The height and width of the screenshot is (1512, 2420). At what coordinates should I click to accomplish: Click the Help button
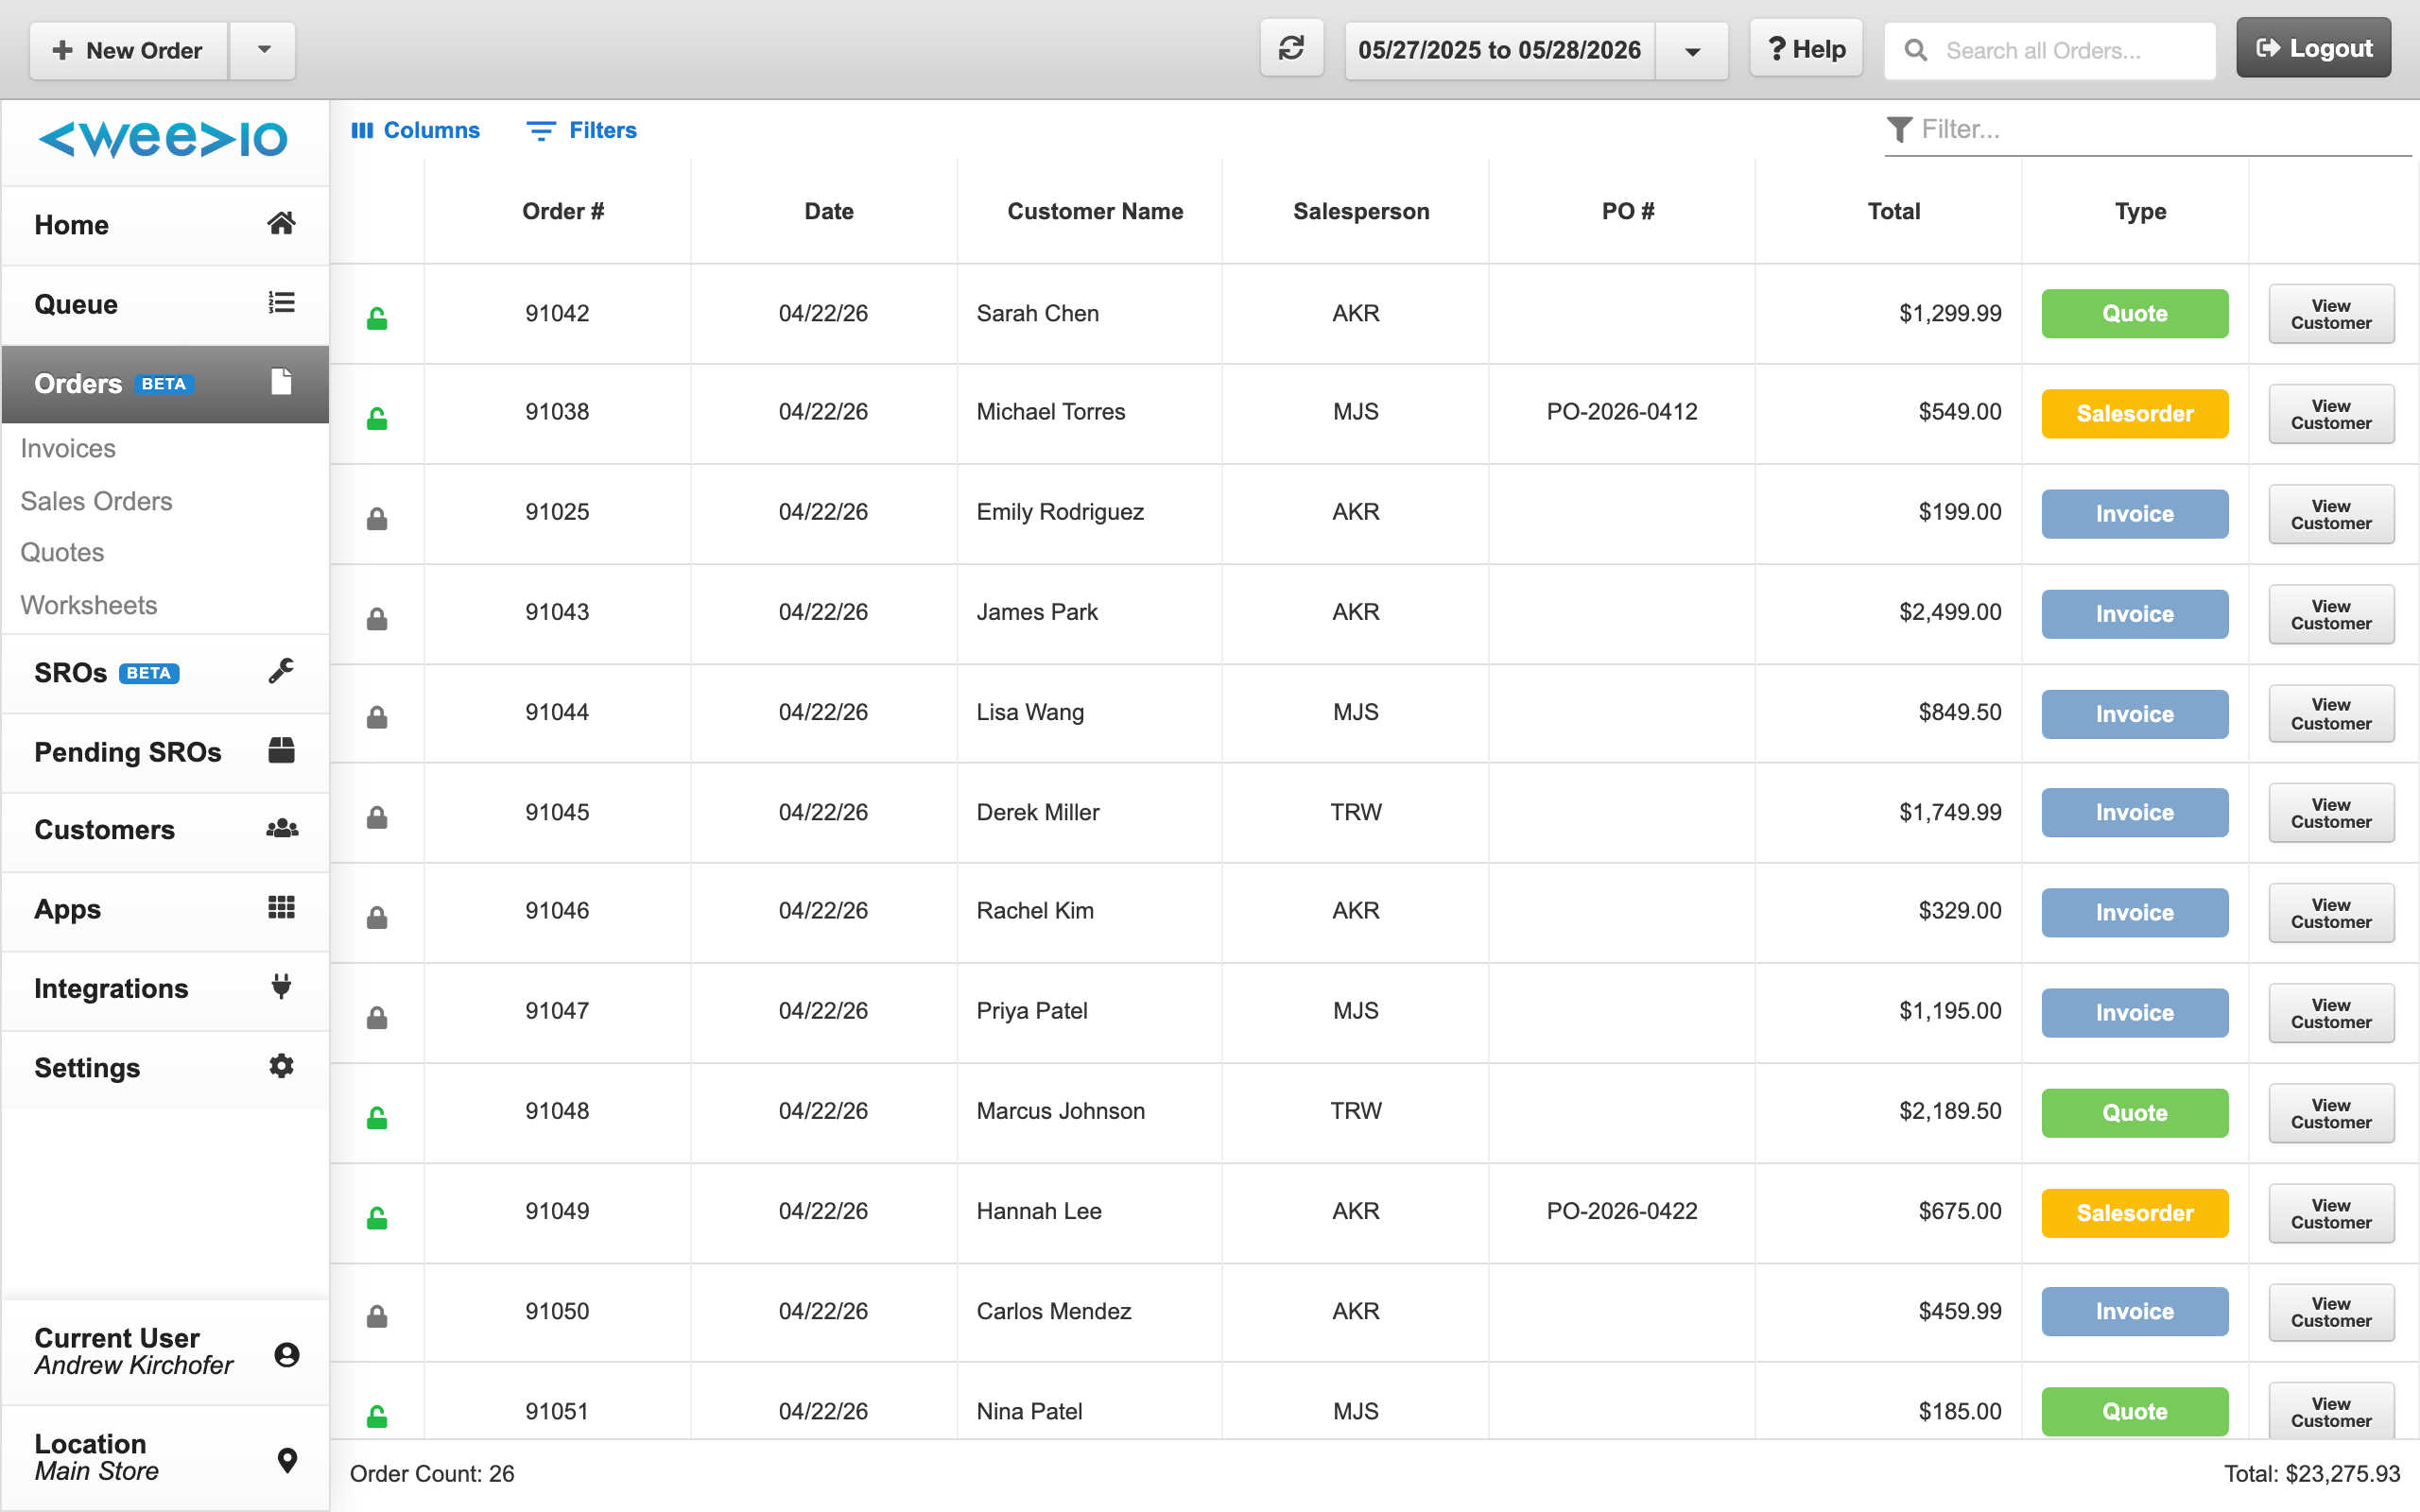[x=1806, y=48]
